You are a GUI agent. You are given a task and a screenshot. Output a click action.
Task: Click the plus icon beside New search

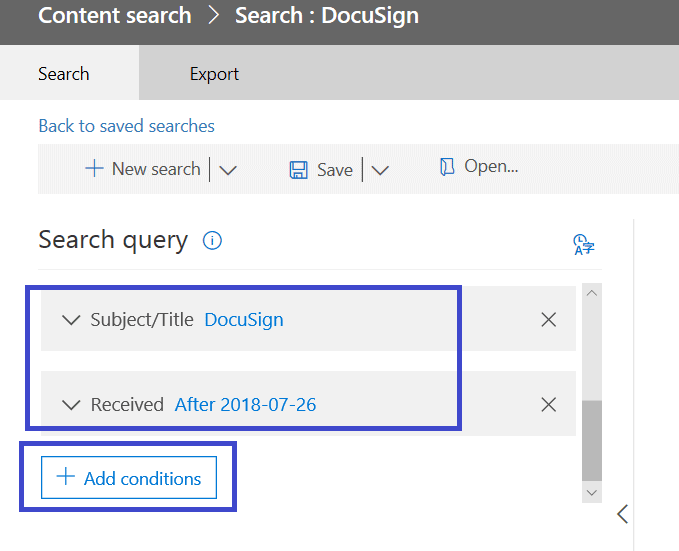(x=94, y=168)
